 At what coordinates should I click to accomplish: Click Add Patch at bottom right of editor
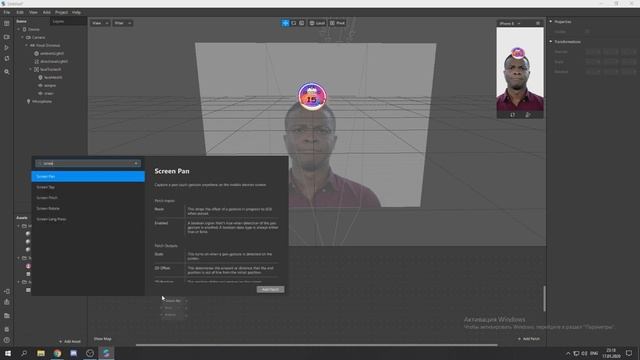529,339
